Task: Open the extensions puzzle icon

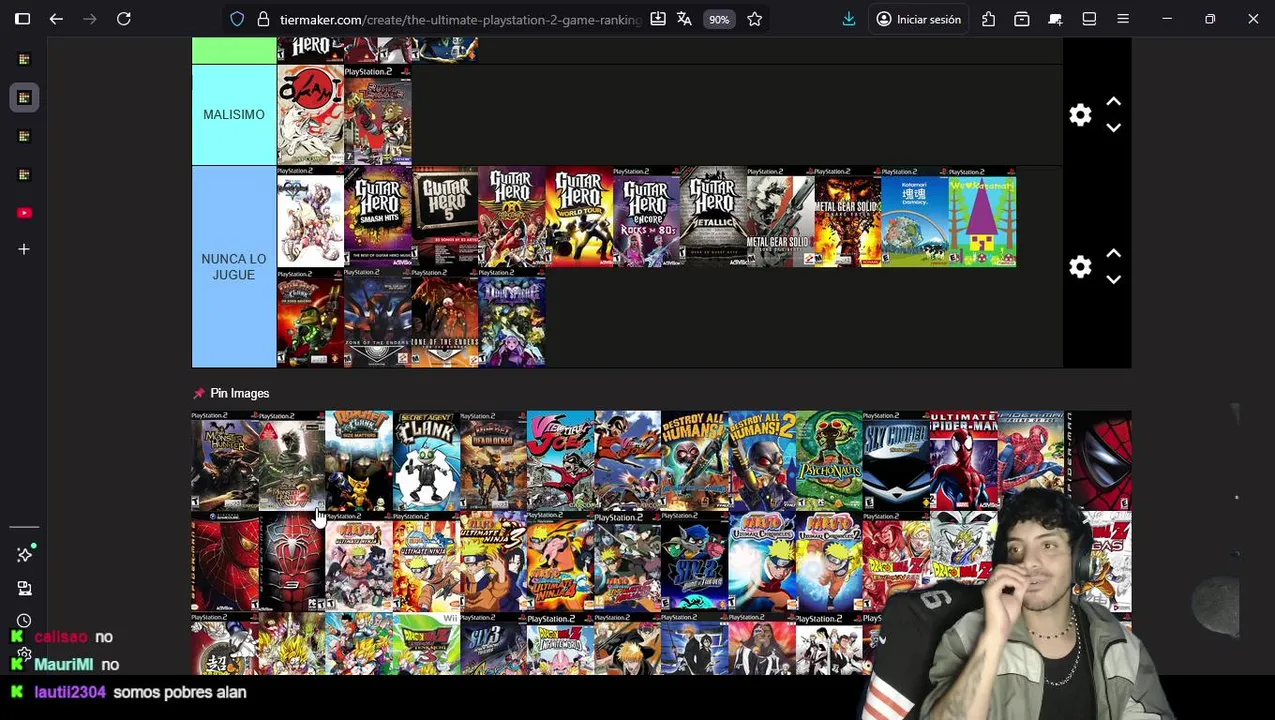Action: pos(989,19)
